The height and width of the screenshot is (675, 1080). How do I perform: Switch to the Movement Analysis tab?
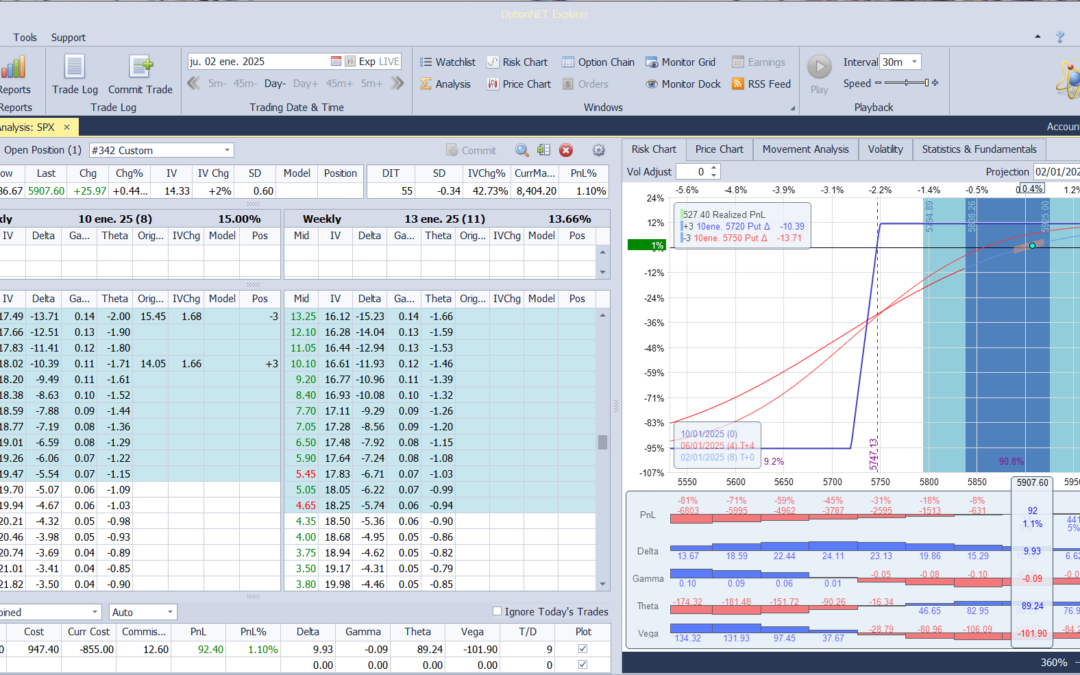coord(805,149)
